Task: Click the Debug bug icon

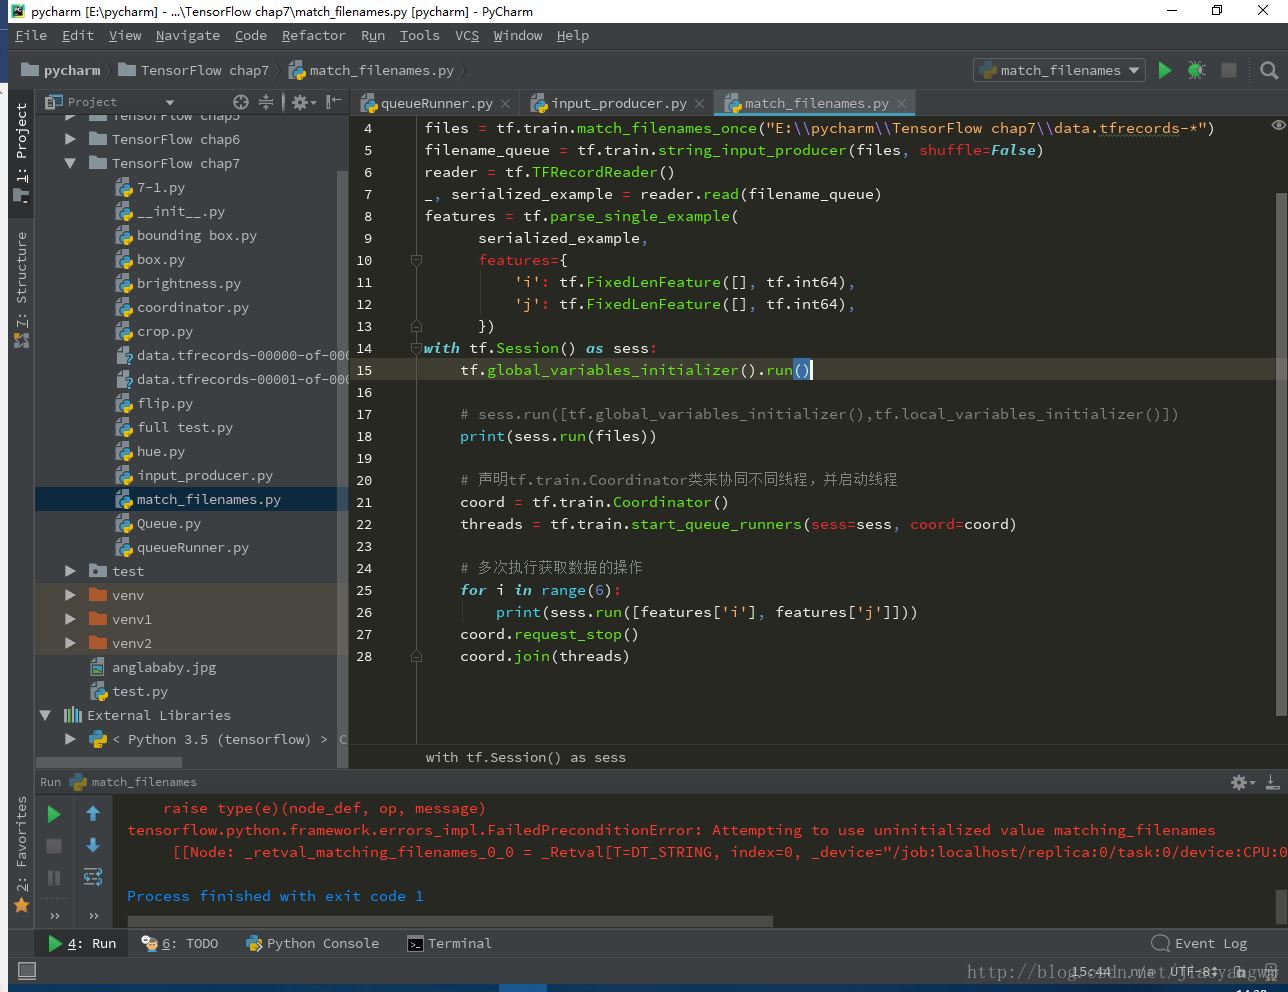Action: (1196, 70)
